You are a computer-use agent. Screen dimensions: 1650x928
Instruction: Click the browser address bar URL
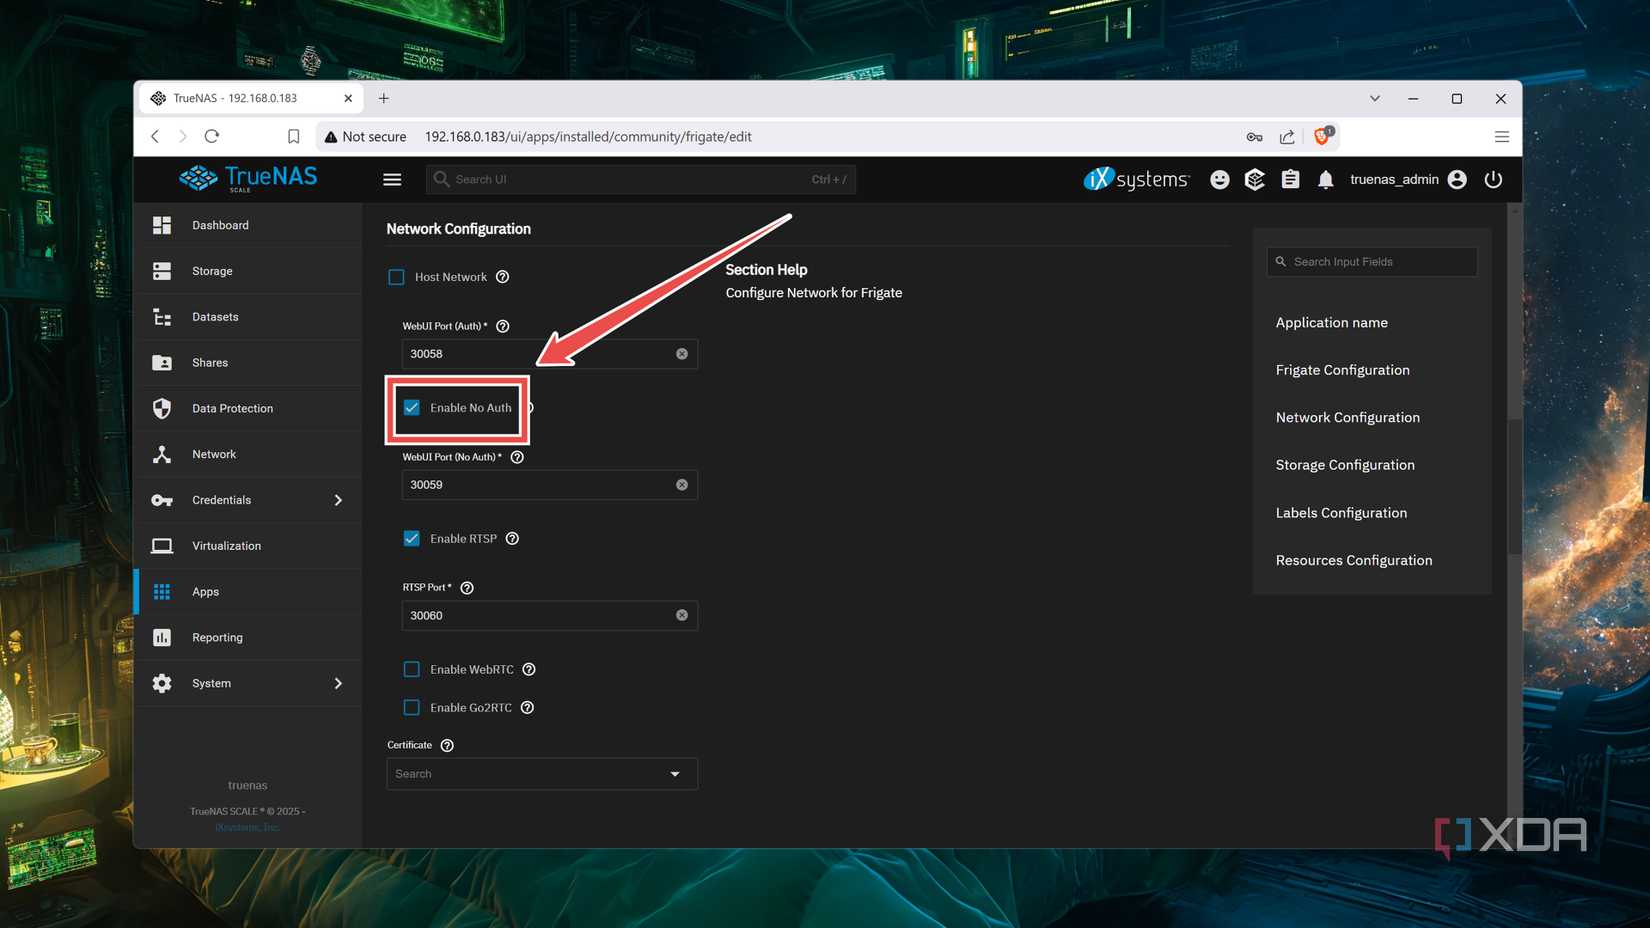pyautogui.click(x=588, y=137)
